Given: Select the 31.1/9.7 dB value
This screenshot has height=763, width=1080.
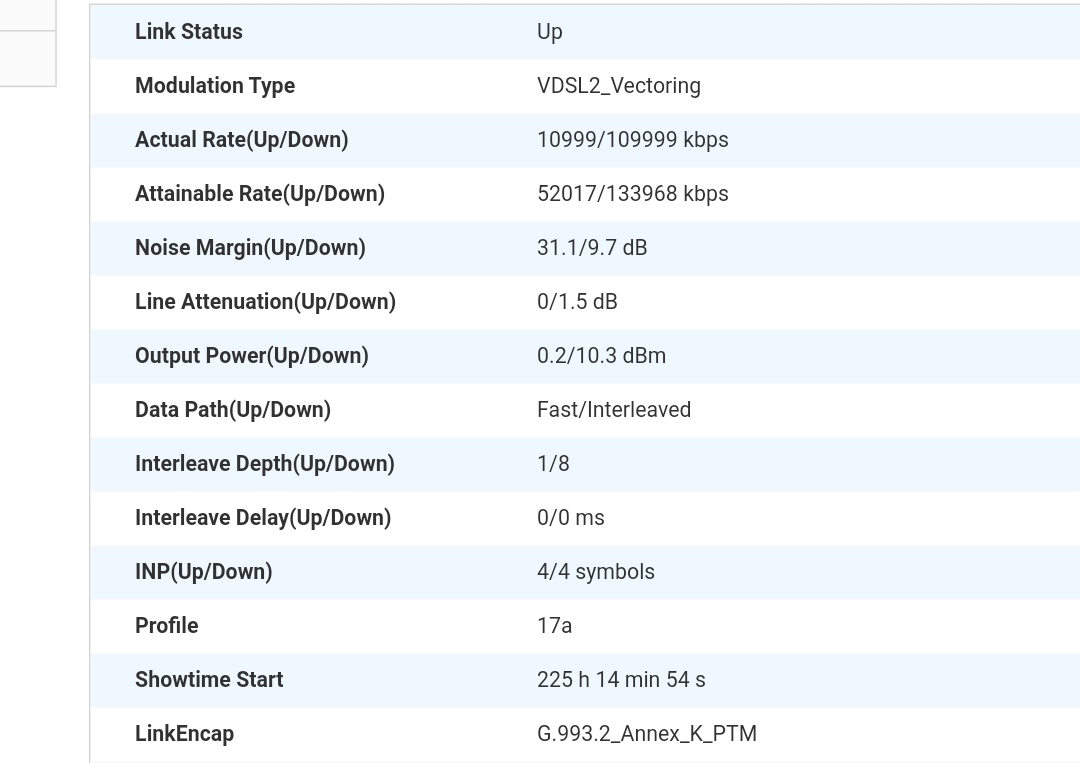Looking at the screenshot, I should pos(592,248).
